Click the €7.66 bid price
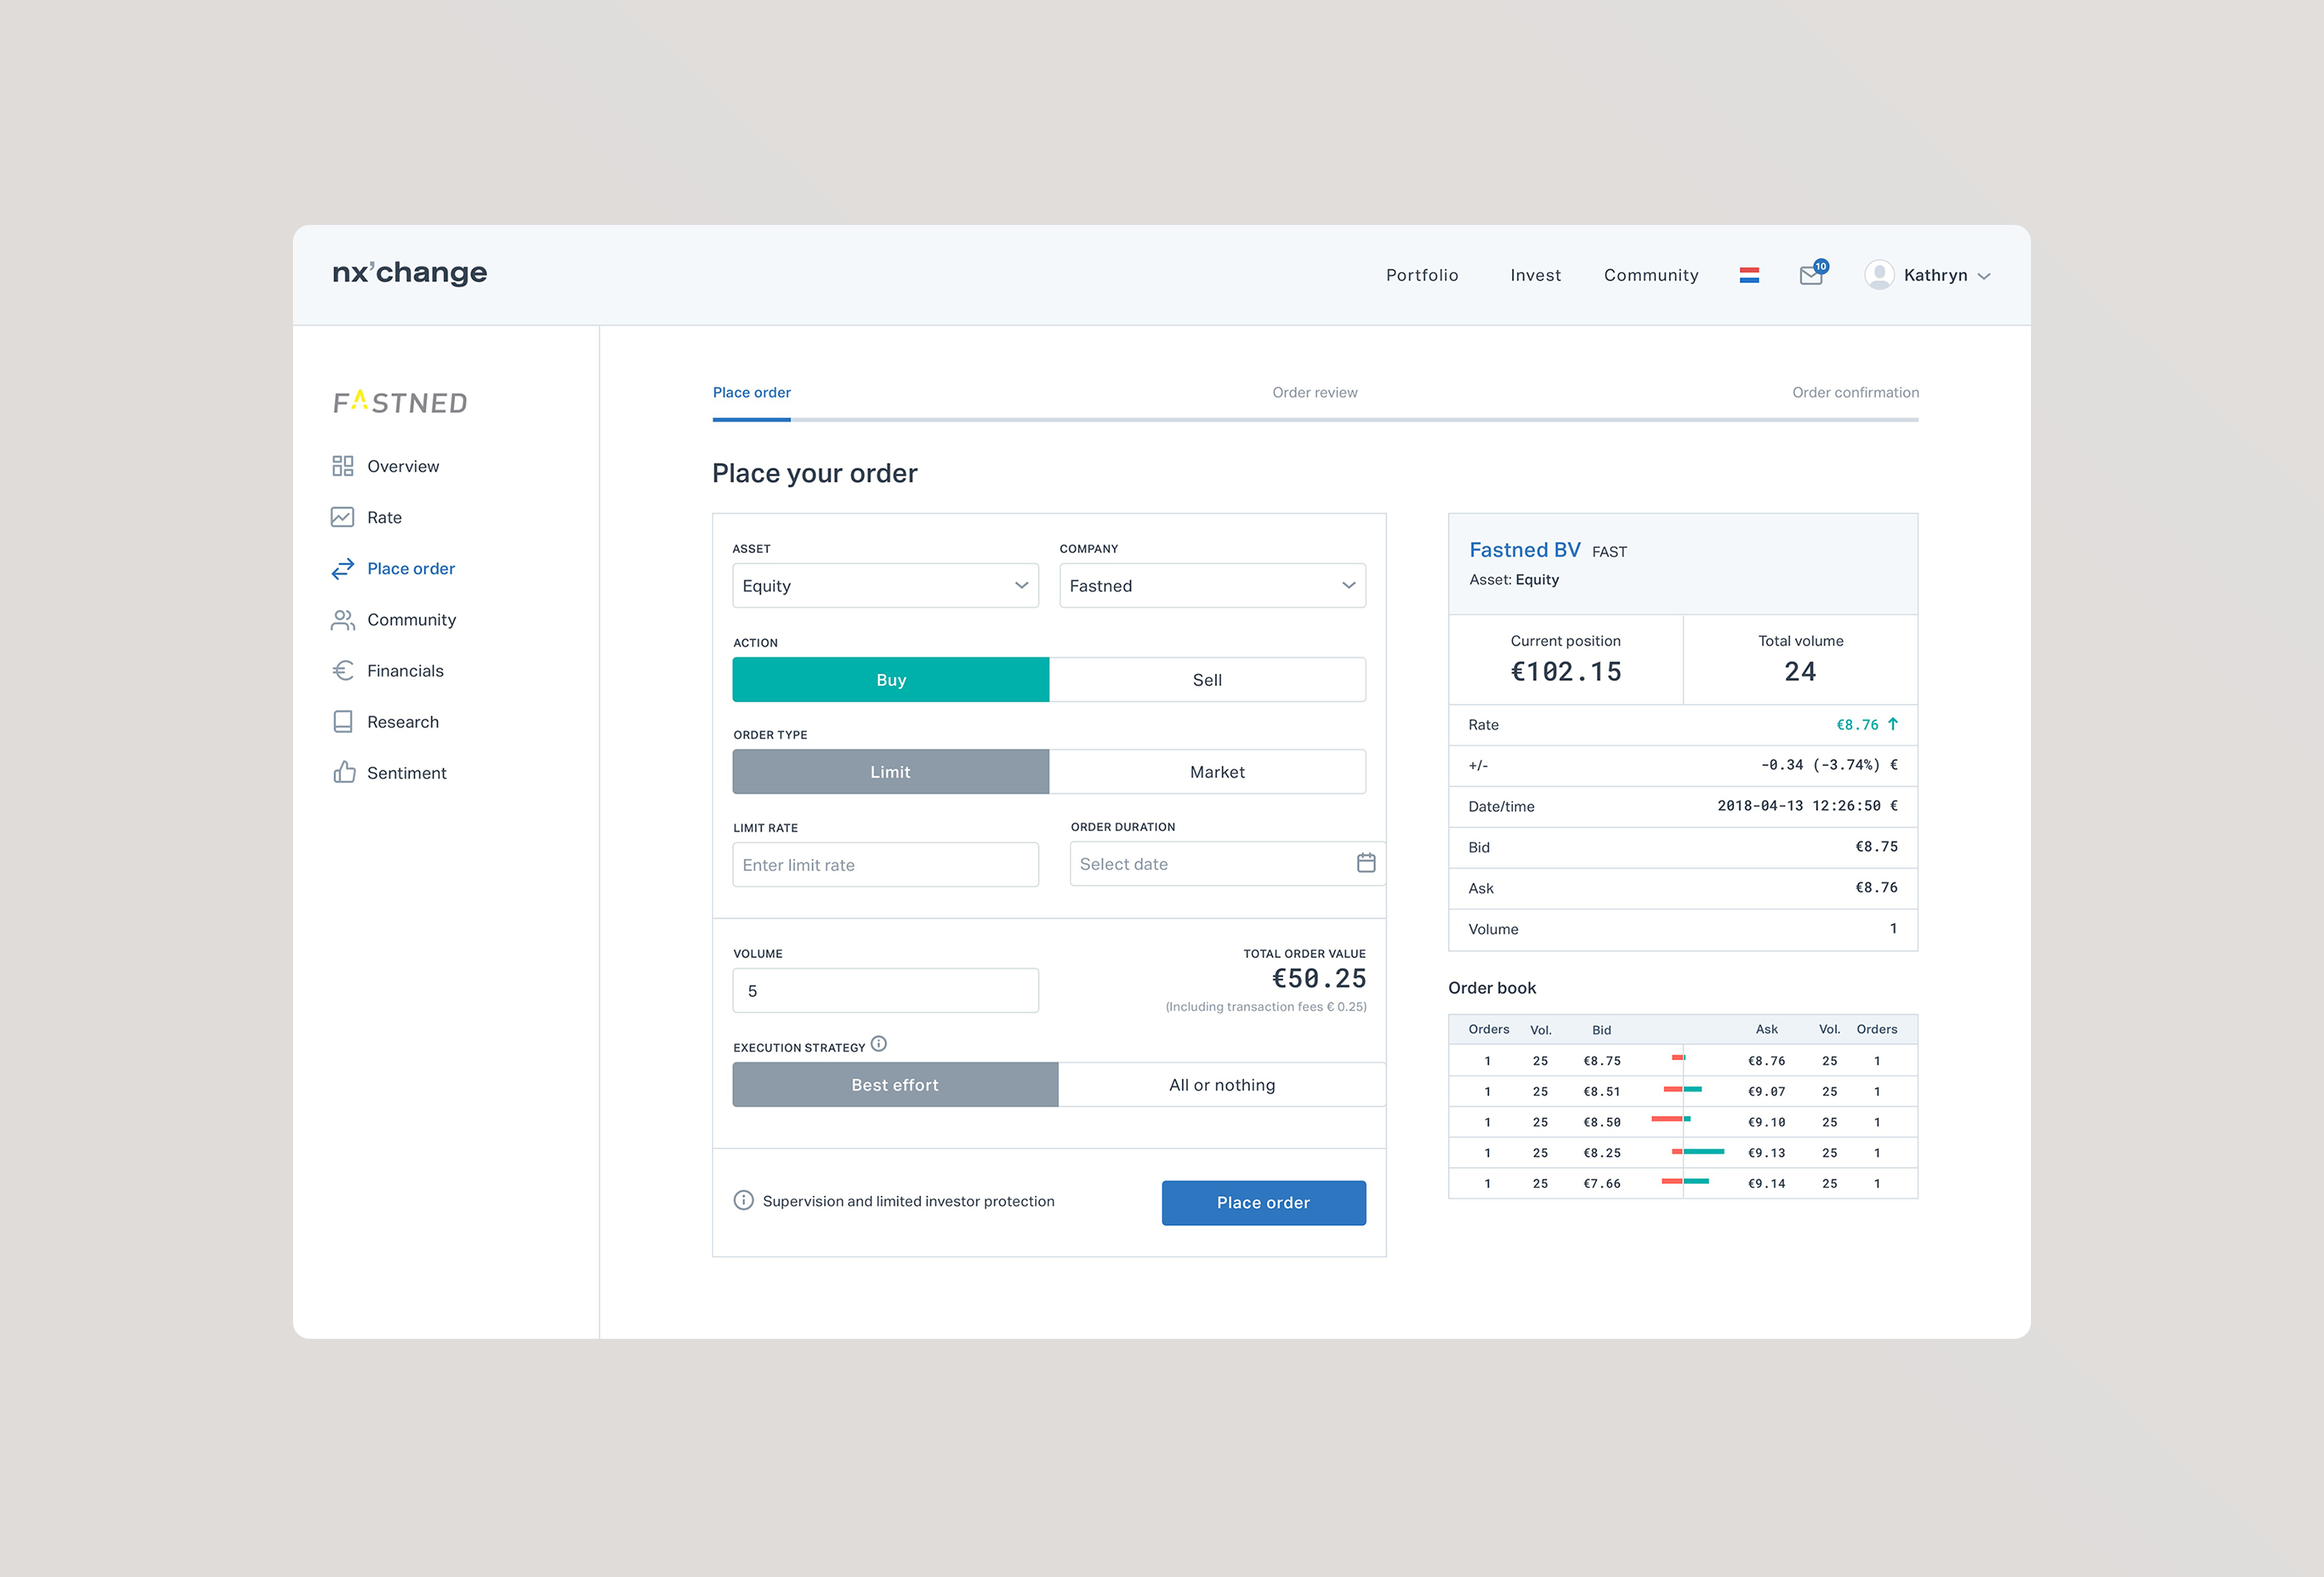The image size is (2324, 1577). [1602, 1184]
